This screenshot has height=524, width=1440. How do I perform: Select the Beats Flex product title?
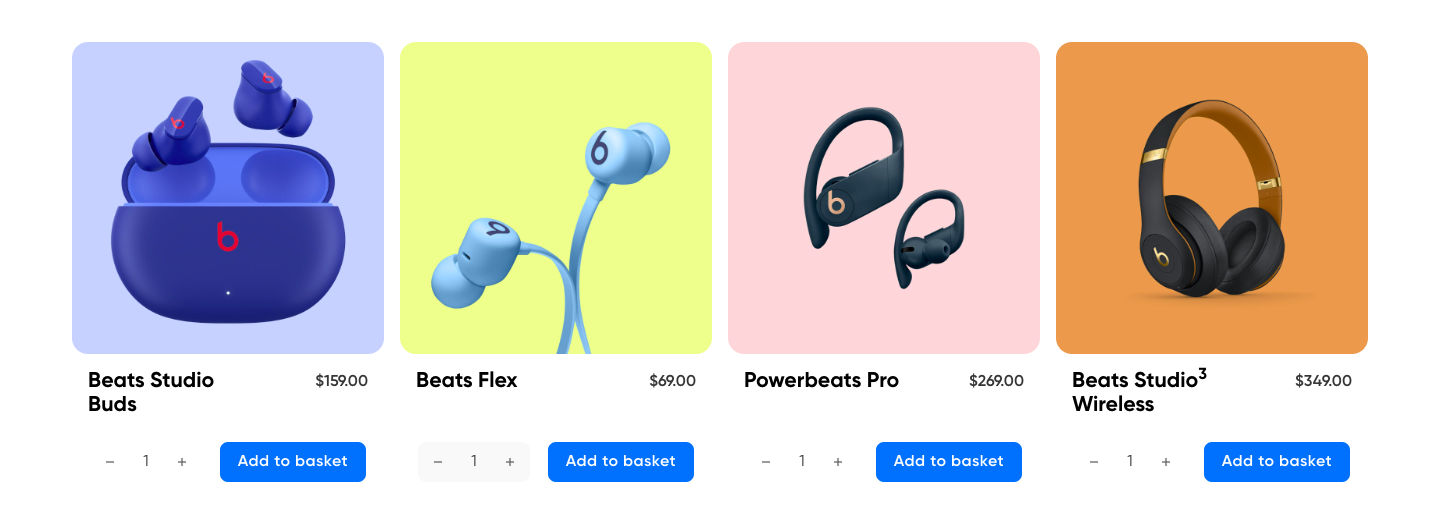pos(467,380)
